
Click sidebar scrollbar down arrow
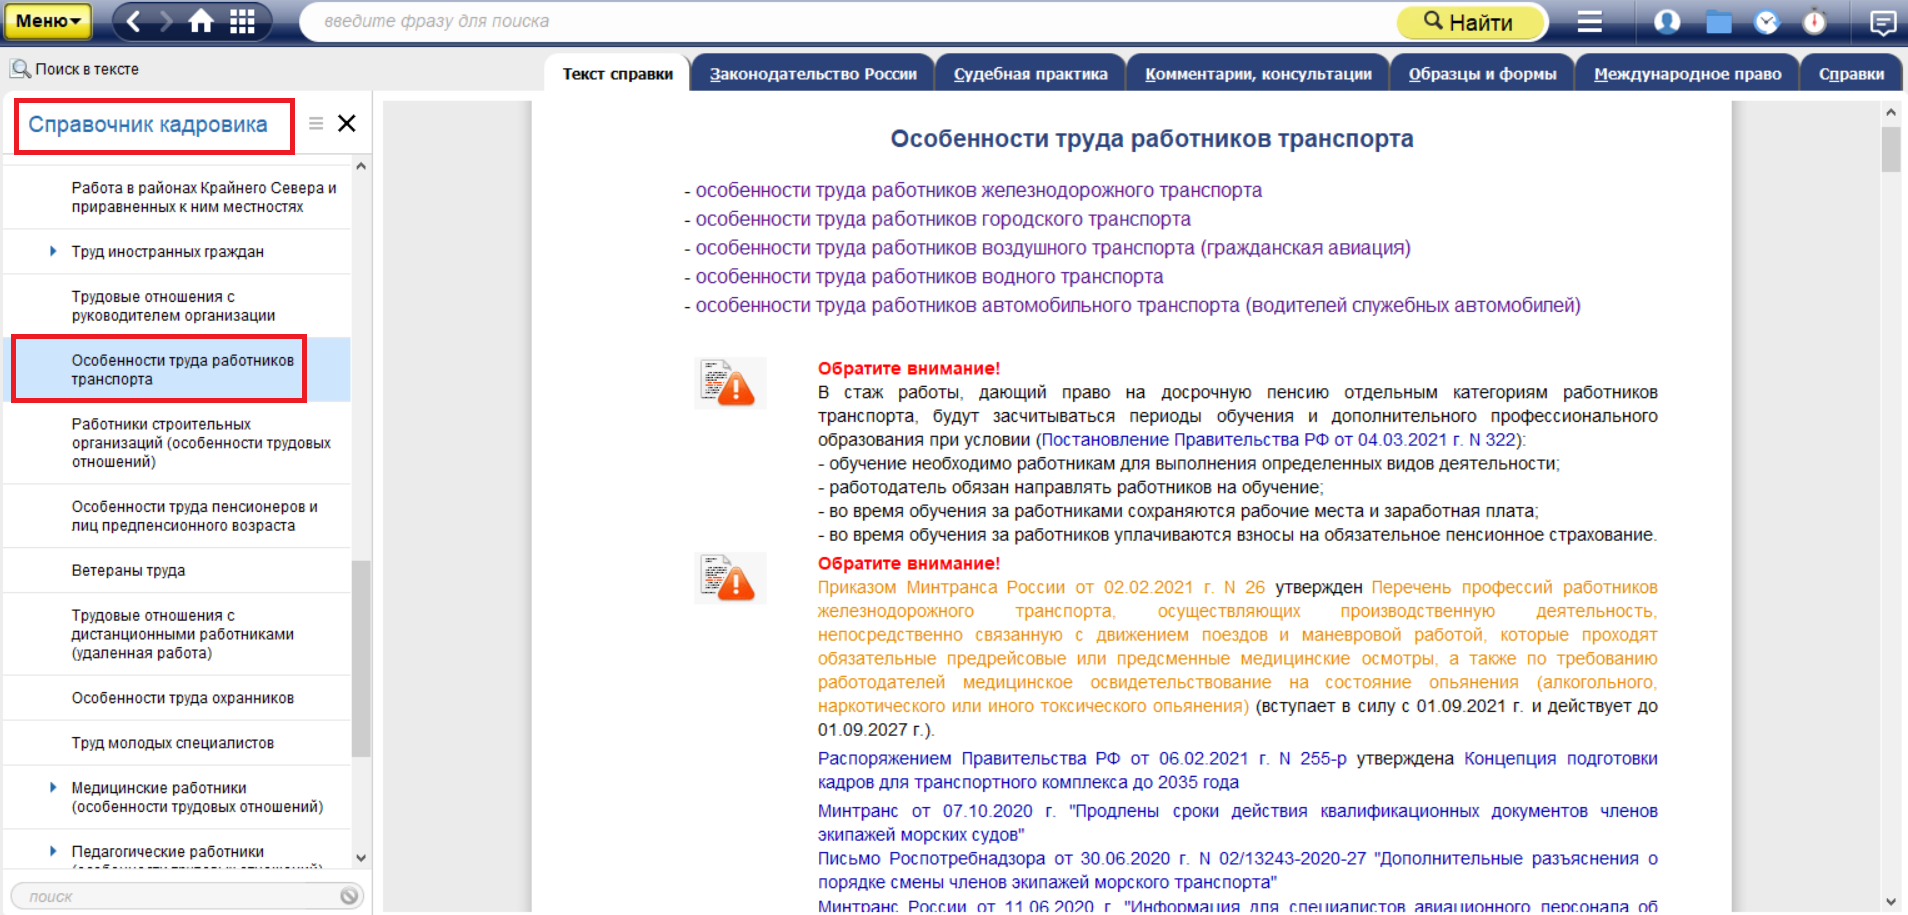[x=361, y=858]
